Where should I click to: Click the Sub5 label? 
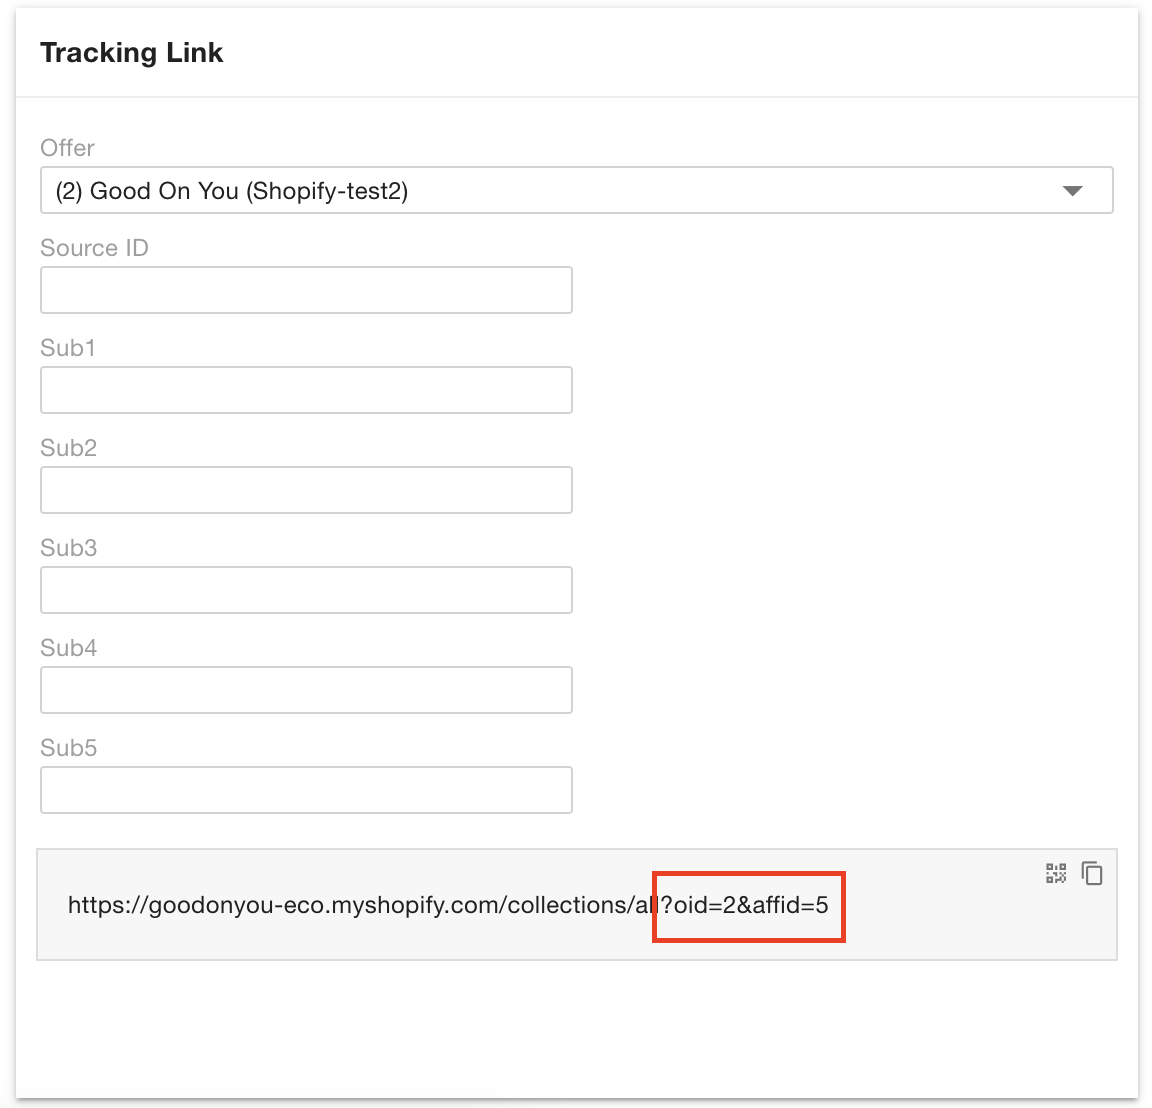click(68, 748)
